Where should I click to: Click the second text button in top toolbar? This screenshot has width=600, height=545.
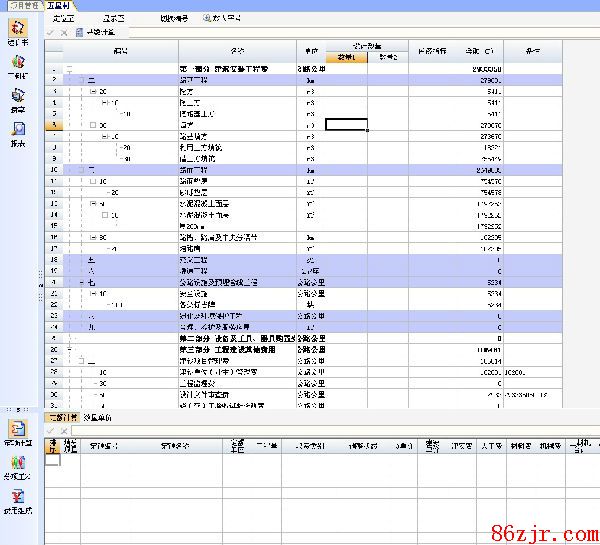click(113, 18)
